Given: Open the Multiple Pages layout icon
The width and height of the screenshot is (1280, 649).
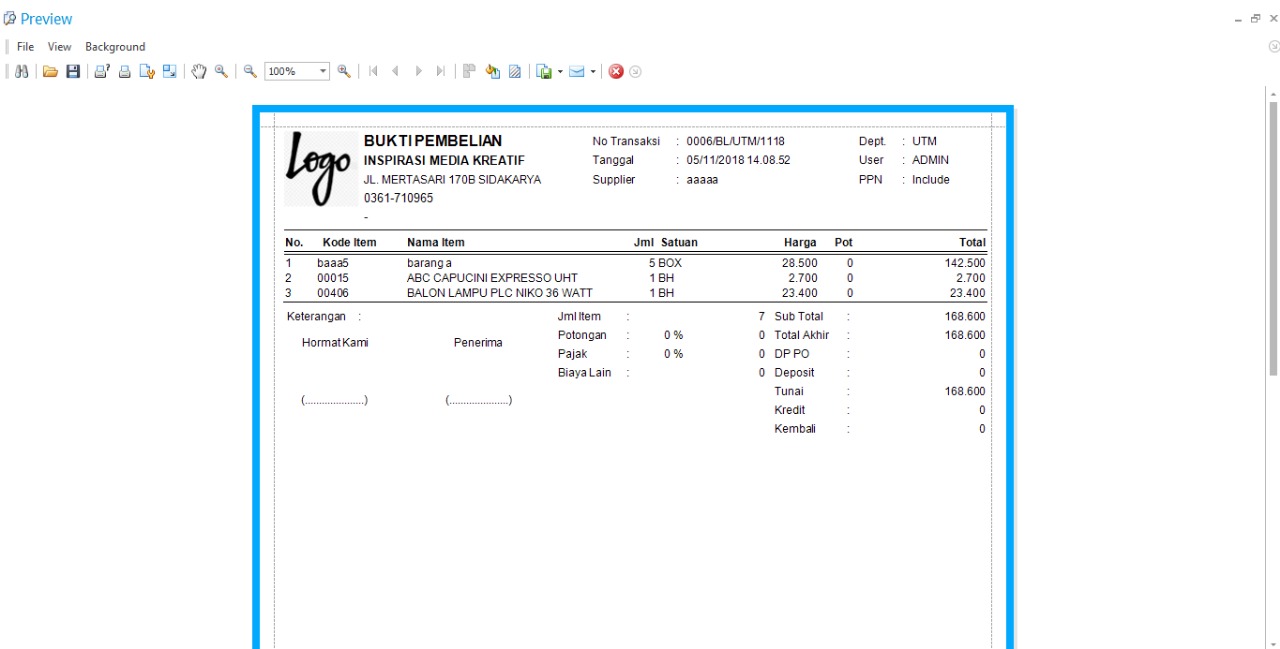Looking at the screenshot, I should (x=468, y=72).
